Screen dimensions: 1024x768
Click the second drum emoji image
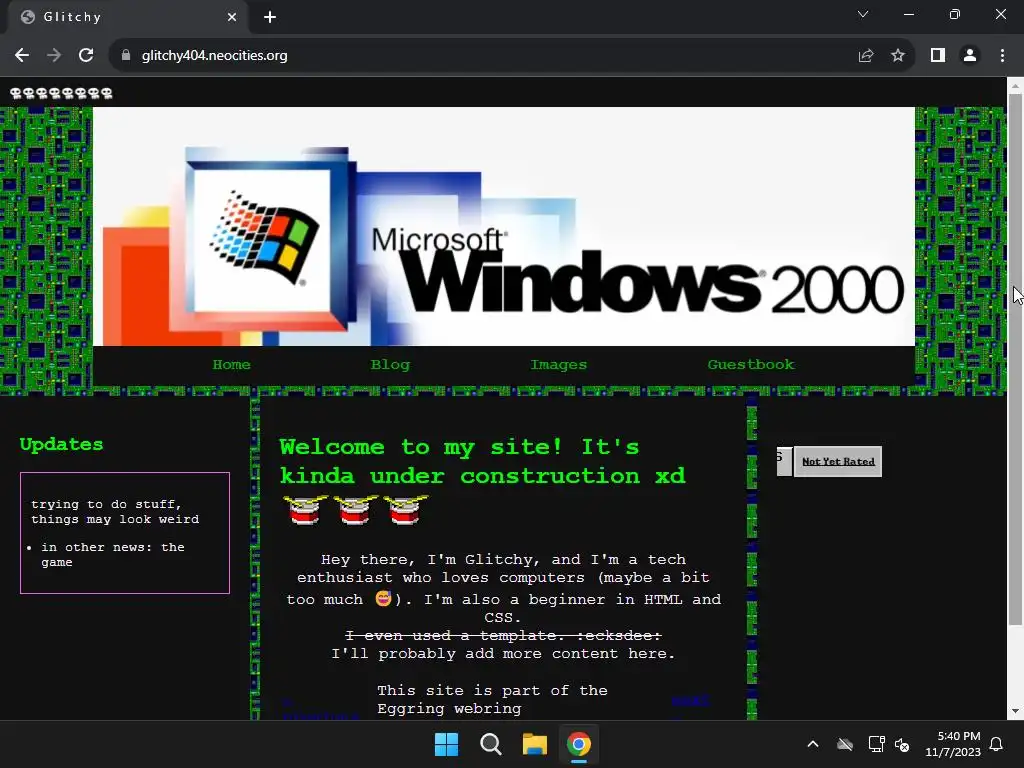(356, 510)
